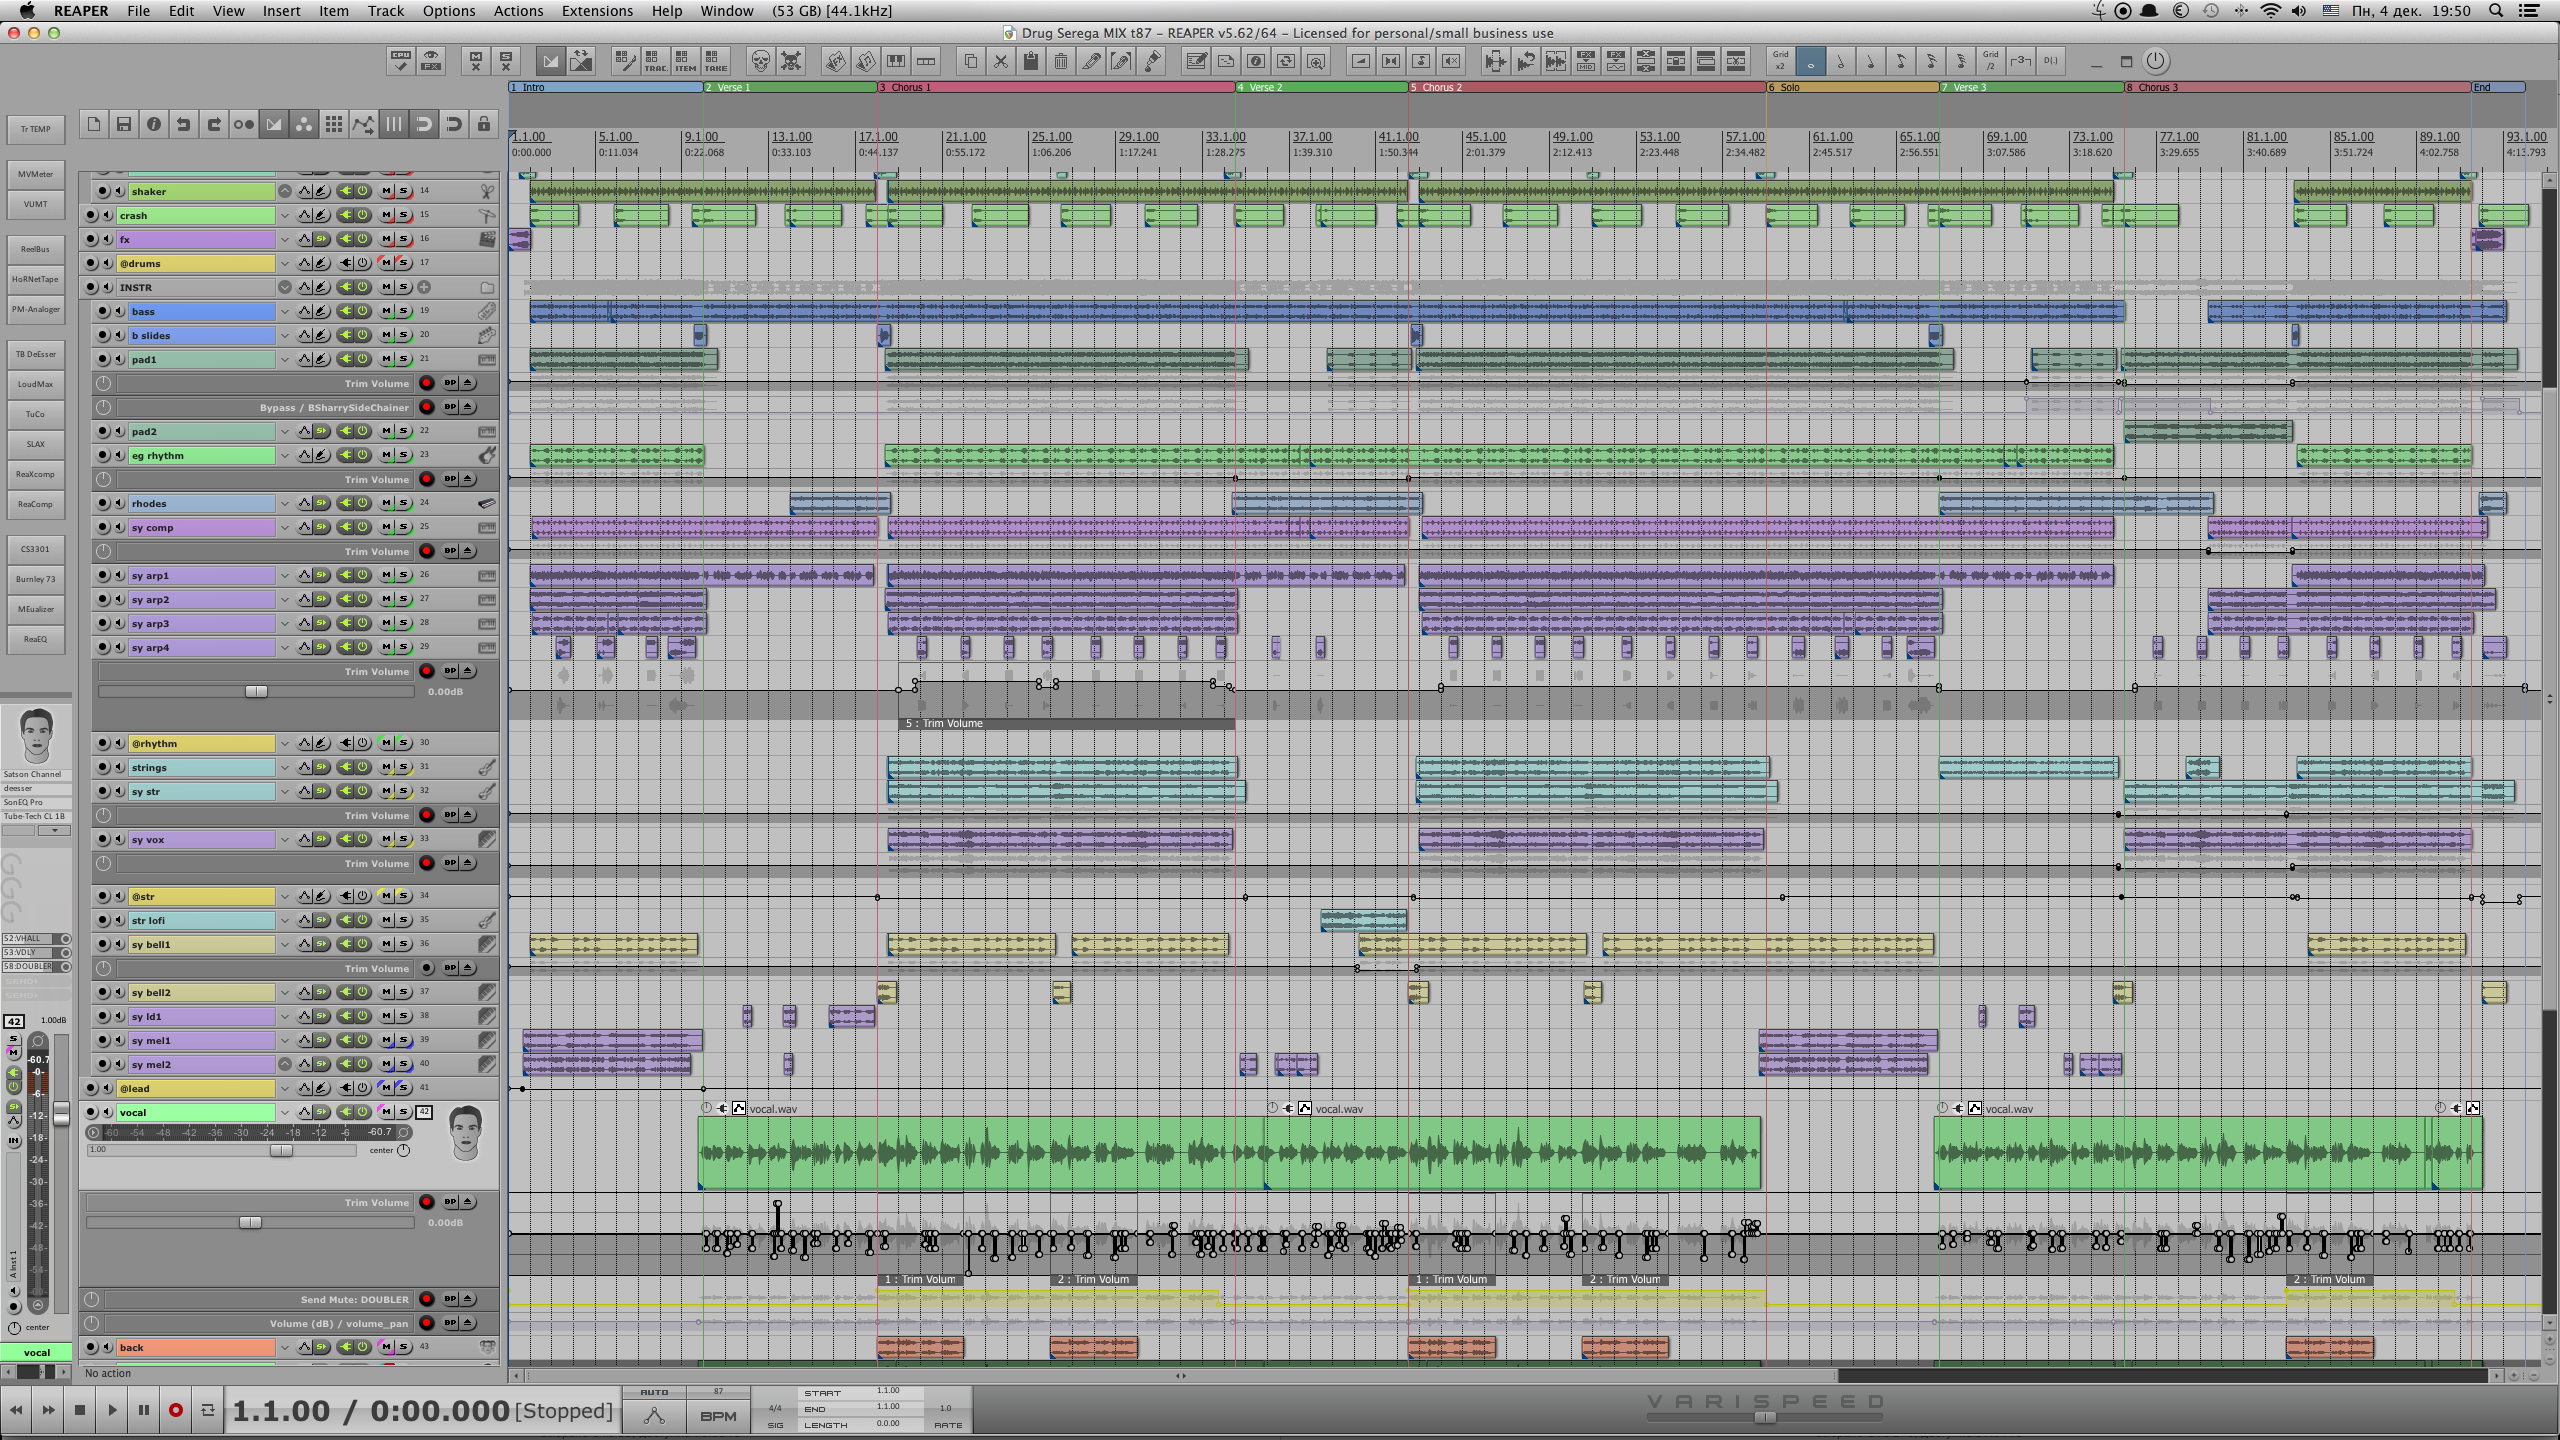Click the Undo arrow icon
The width and height of the screenshot is (2560, 1440).
[183, 124]
